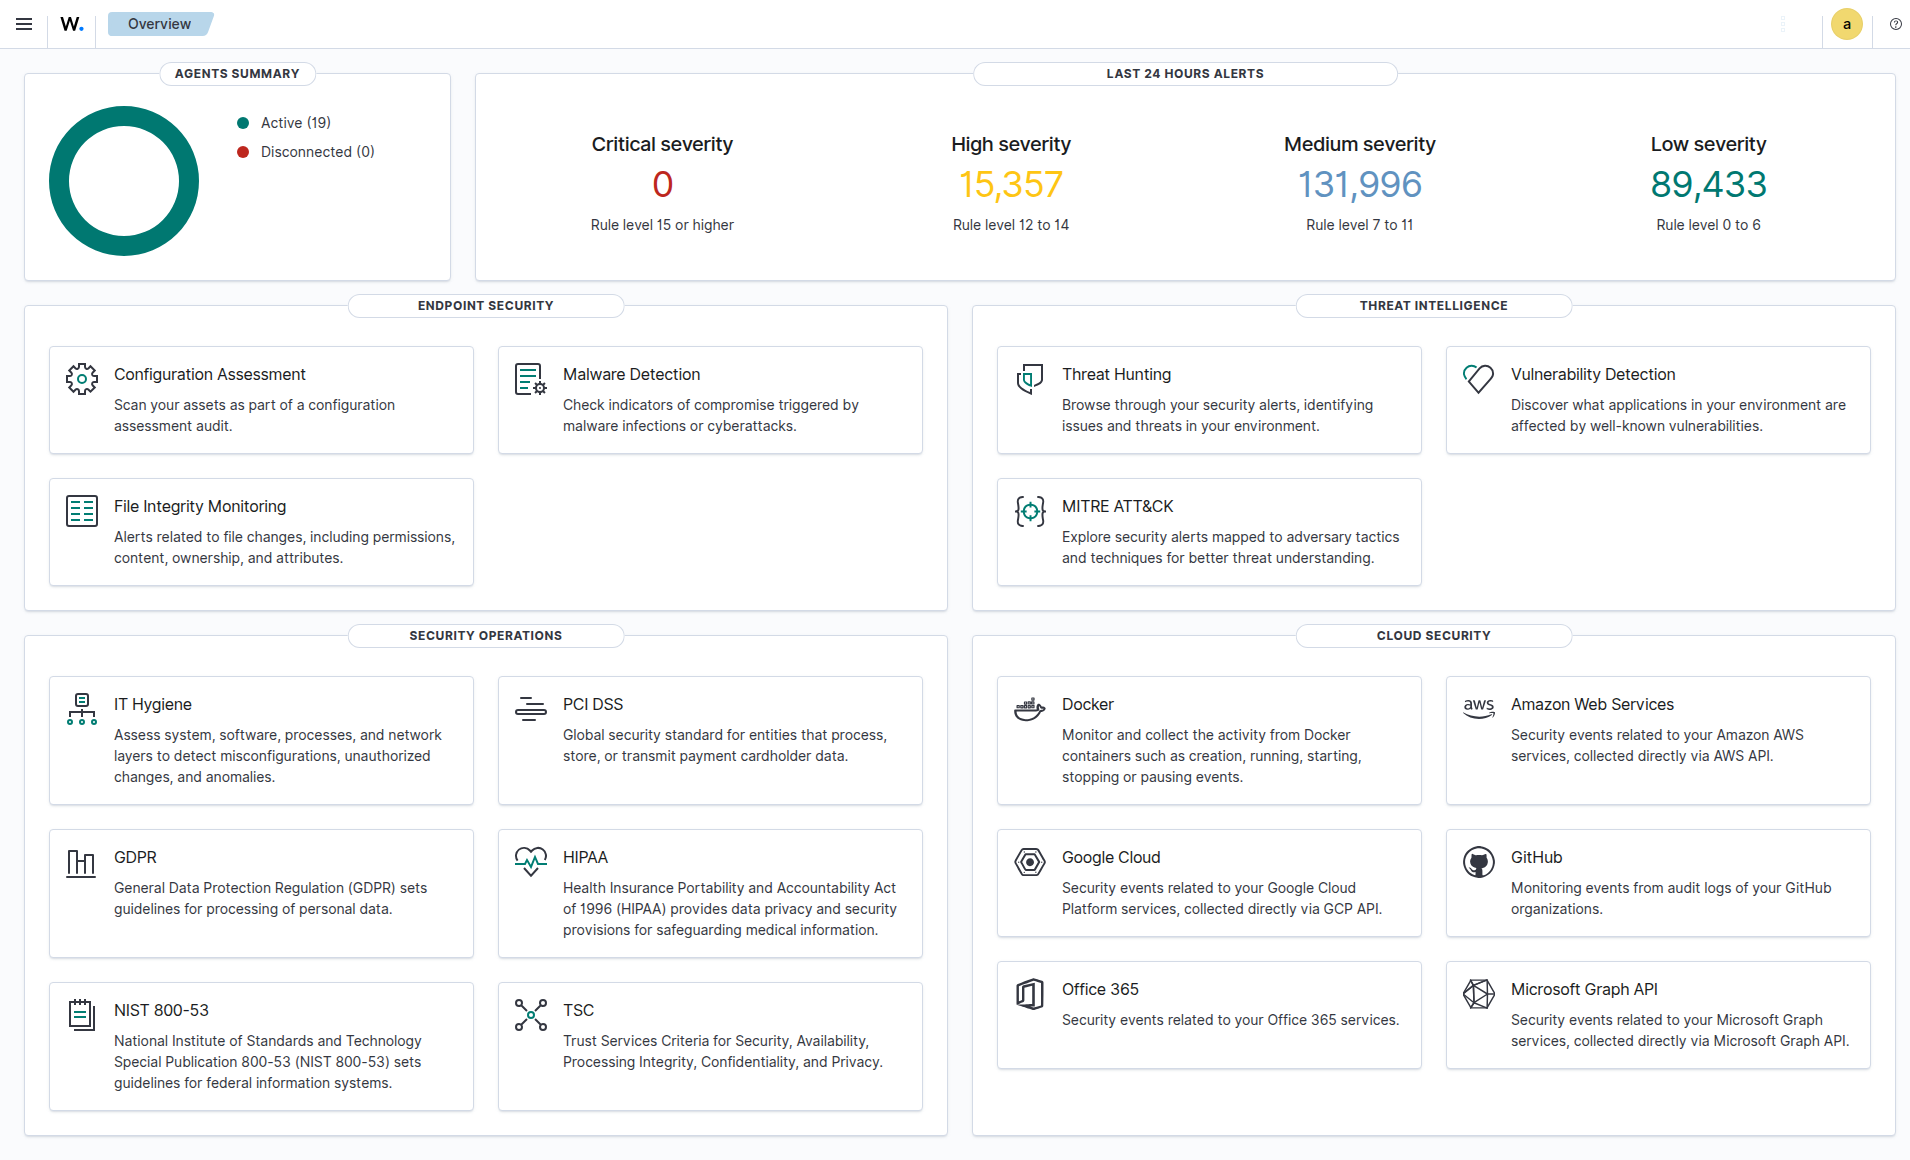Open the PCI DSS module card

tap(710, 739)
